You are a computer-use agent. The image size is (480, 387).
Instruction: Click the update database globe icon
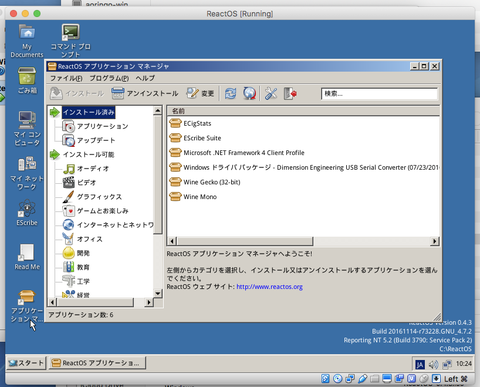[x=250, y=94]
